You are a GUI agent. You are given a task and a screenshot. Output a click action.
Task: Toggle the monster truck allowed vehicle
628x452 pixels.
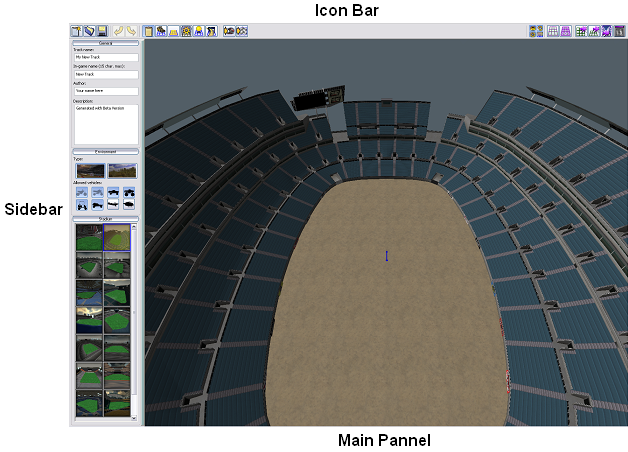pos(129,193)
